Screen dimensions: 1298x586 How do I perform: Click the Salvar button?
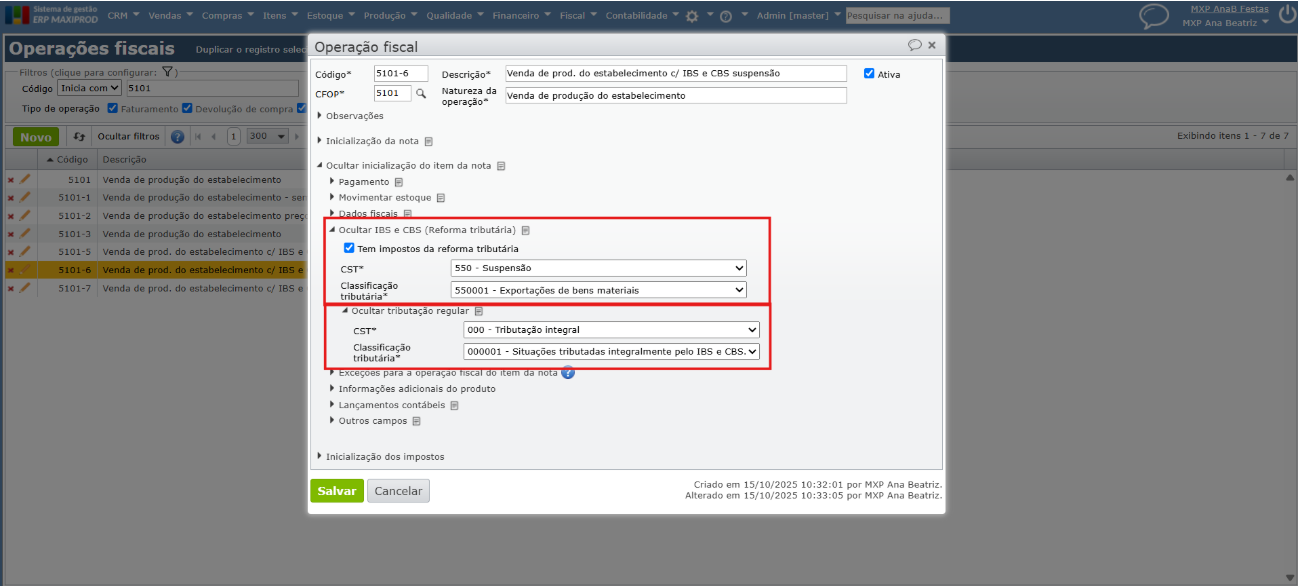pyautogui.click(x=337, y=491)
